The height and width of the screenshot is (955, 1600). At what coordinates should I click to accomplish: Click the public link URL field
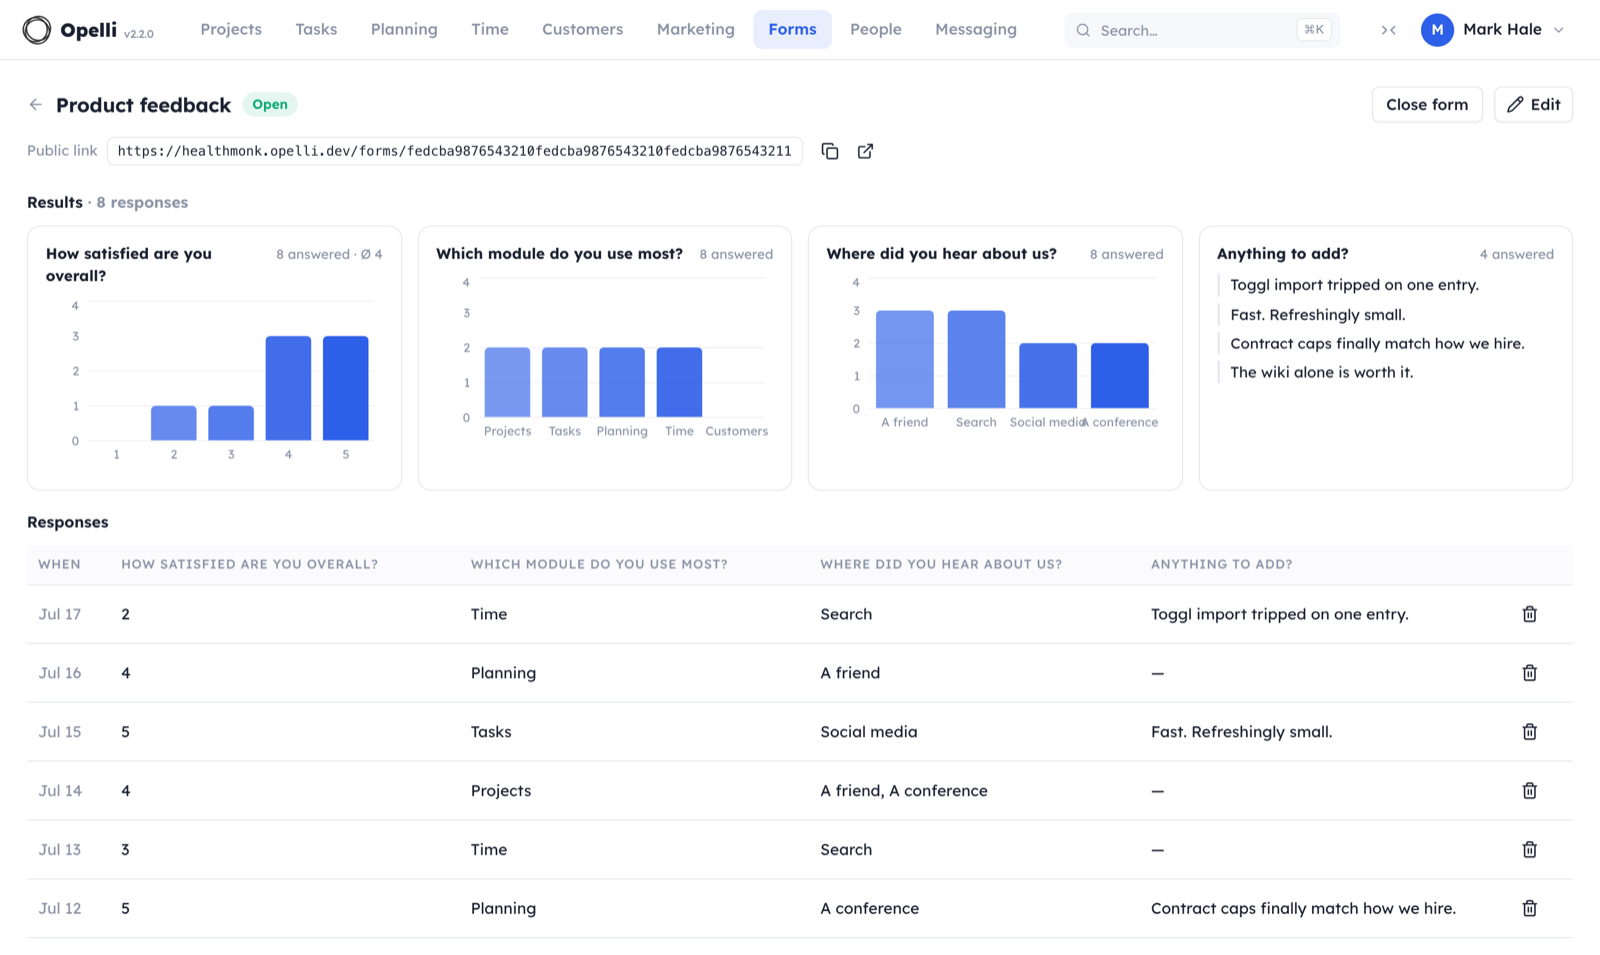click(455, 151)
